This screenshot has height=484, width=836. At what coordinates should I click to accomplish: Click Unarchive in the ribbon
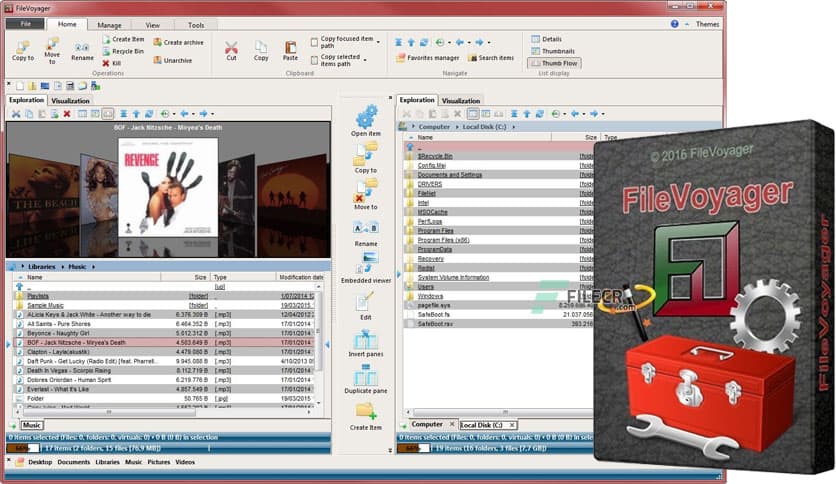pyautogui.click(x=172, y=60)
